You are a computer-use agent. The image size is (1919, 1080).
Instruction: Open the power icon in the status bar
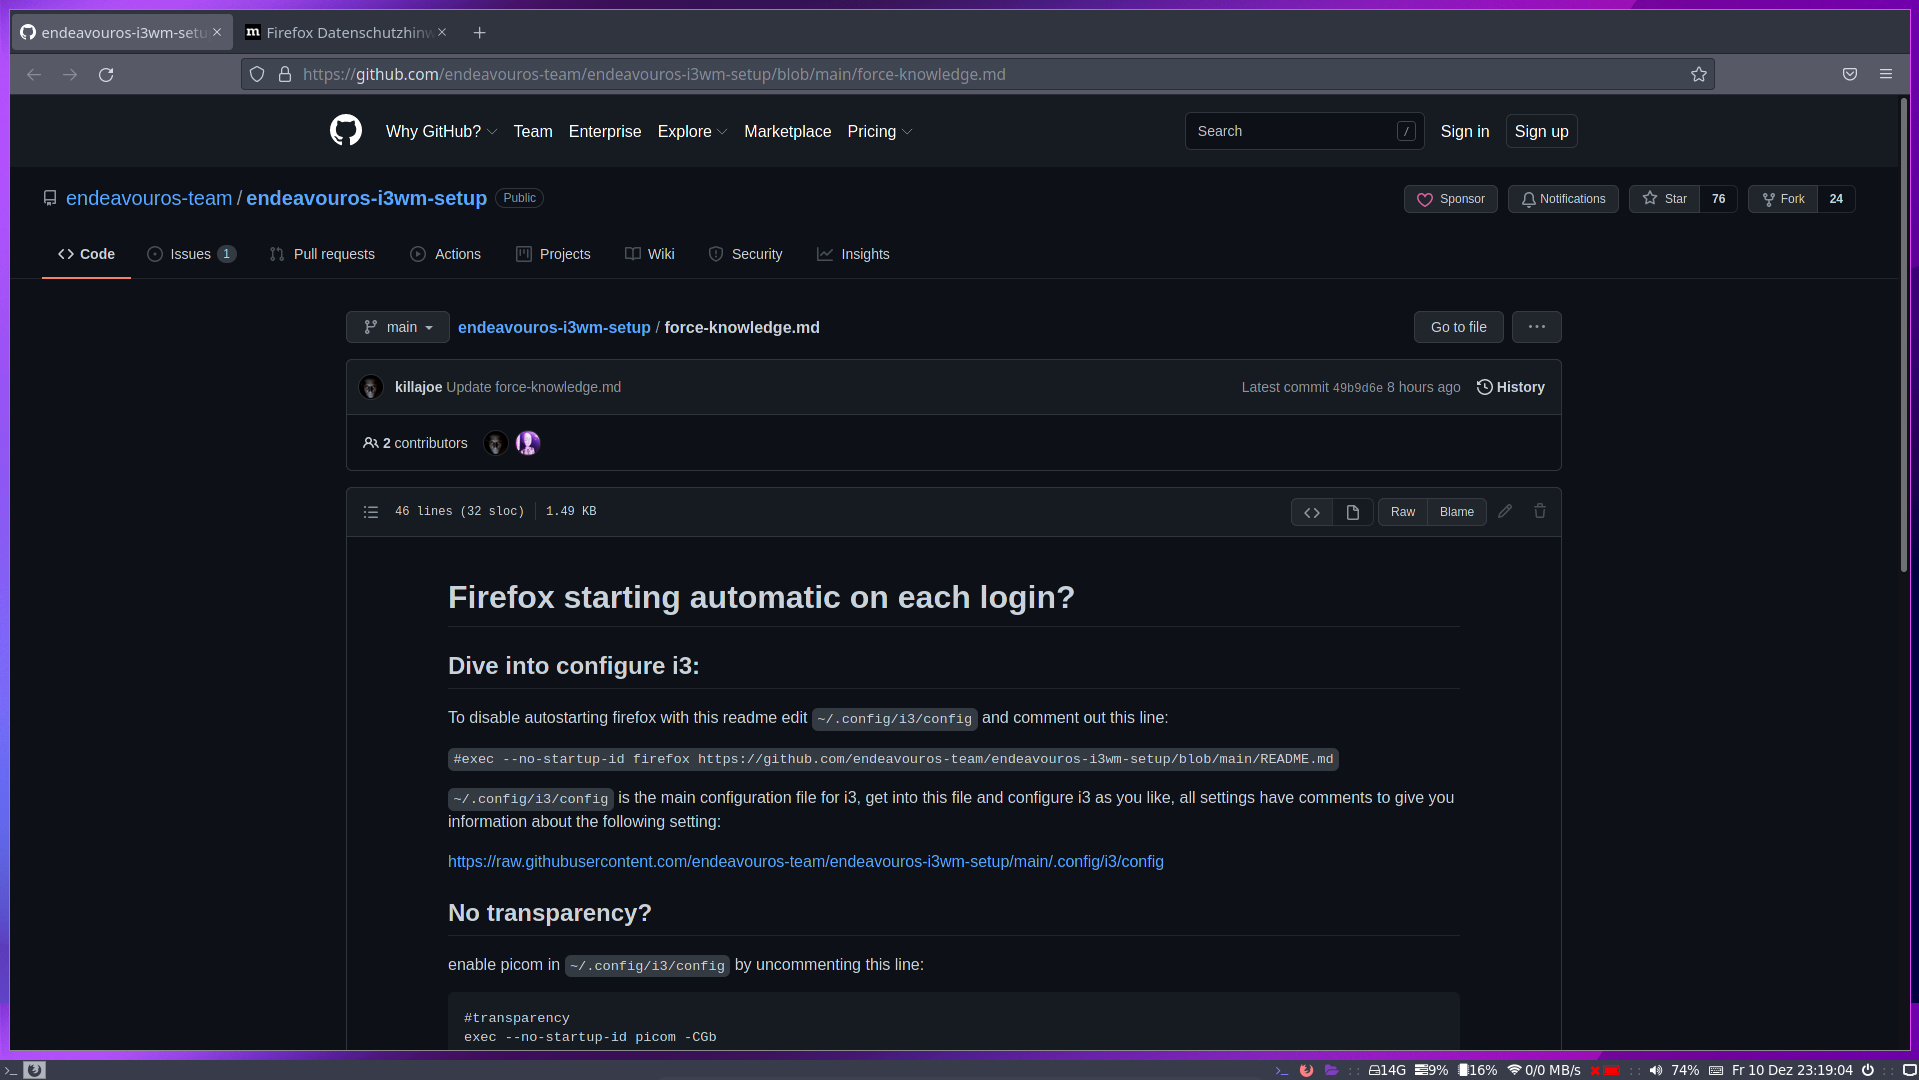(x=1867, y=1070)
